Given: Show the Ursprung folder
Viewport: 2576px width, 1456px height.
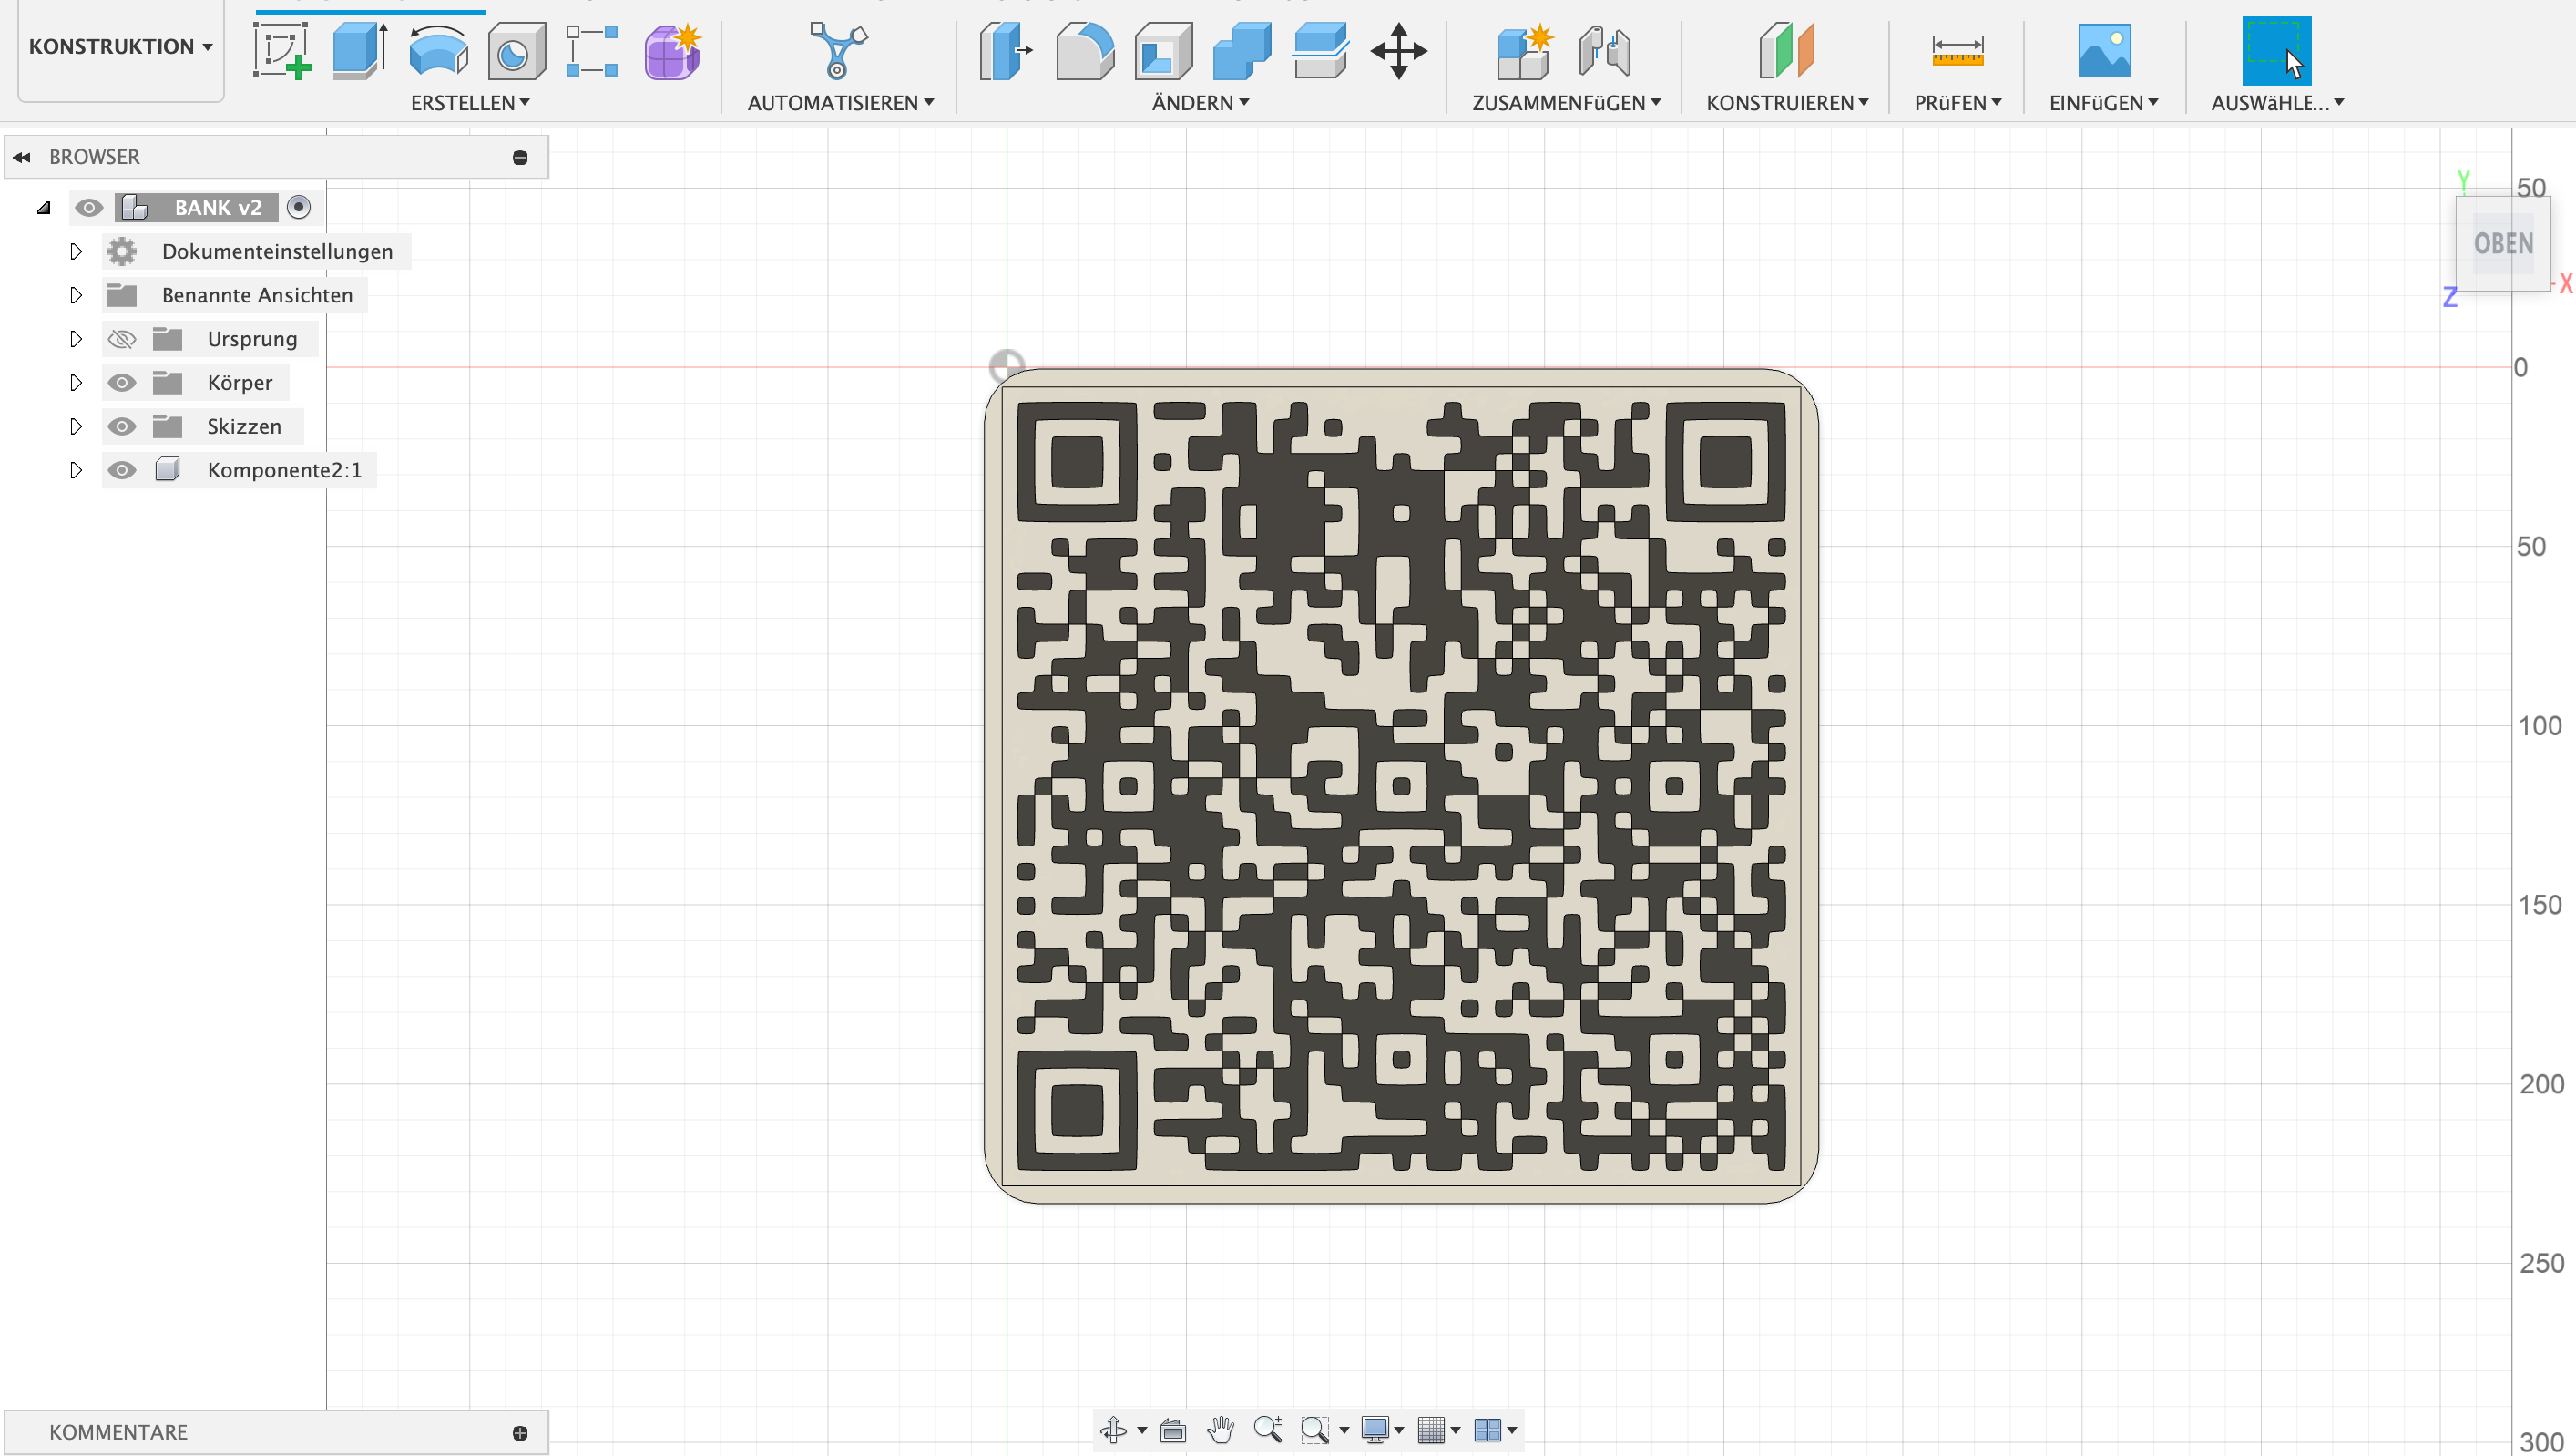Looking at the screenshot, I should point(122,338).
